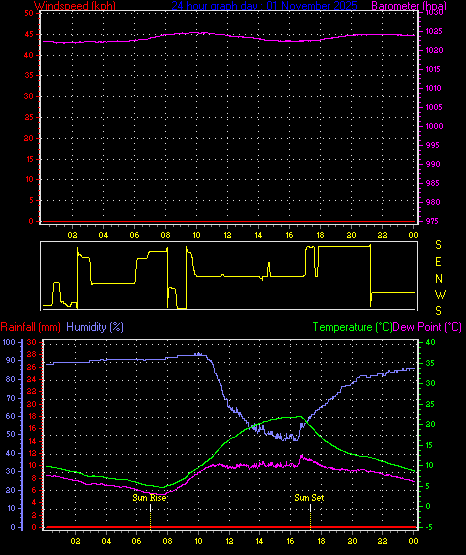Click the 'Barometer (hpa)' axis title
466x555 pixels.
click(409, 6)
